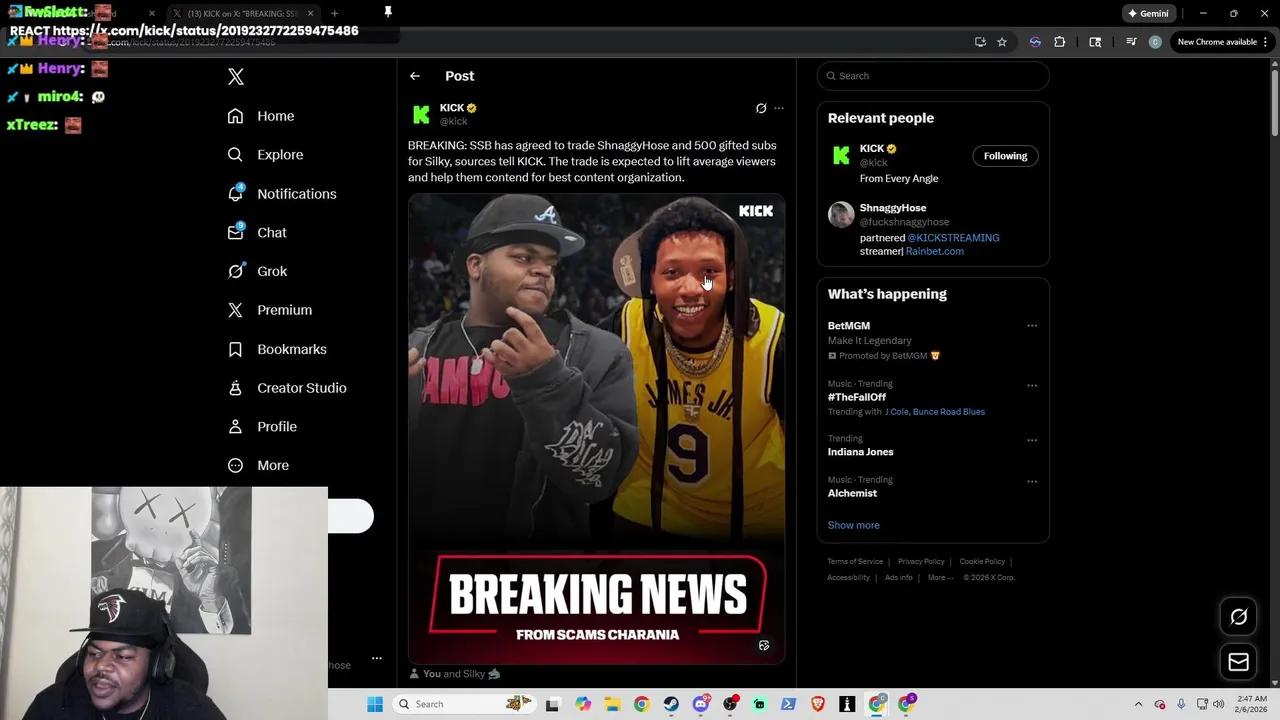
Task: Open the Premium page
Action: [x=270, y=310]
